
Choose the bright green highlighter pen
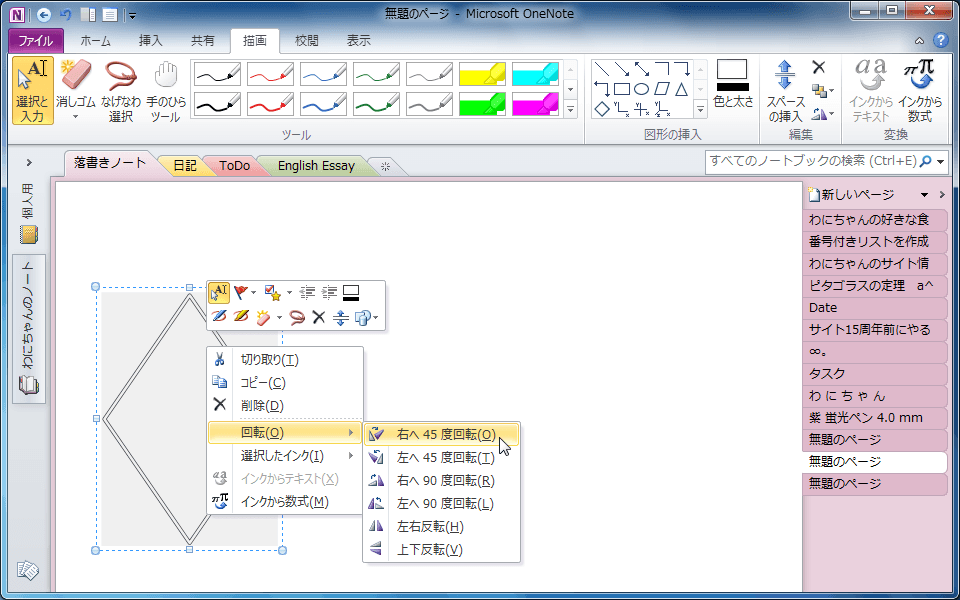click(482, 103)
